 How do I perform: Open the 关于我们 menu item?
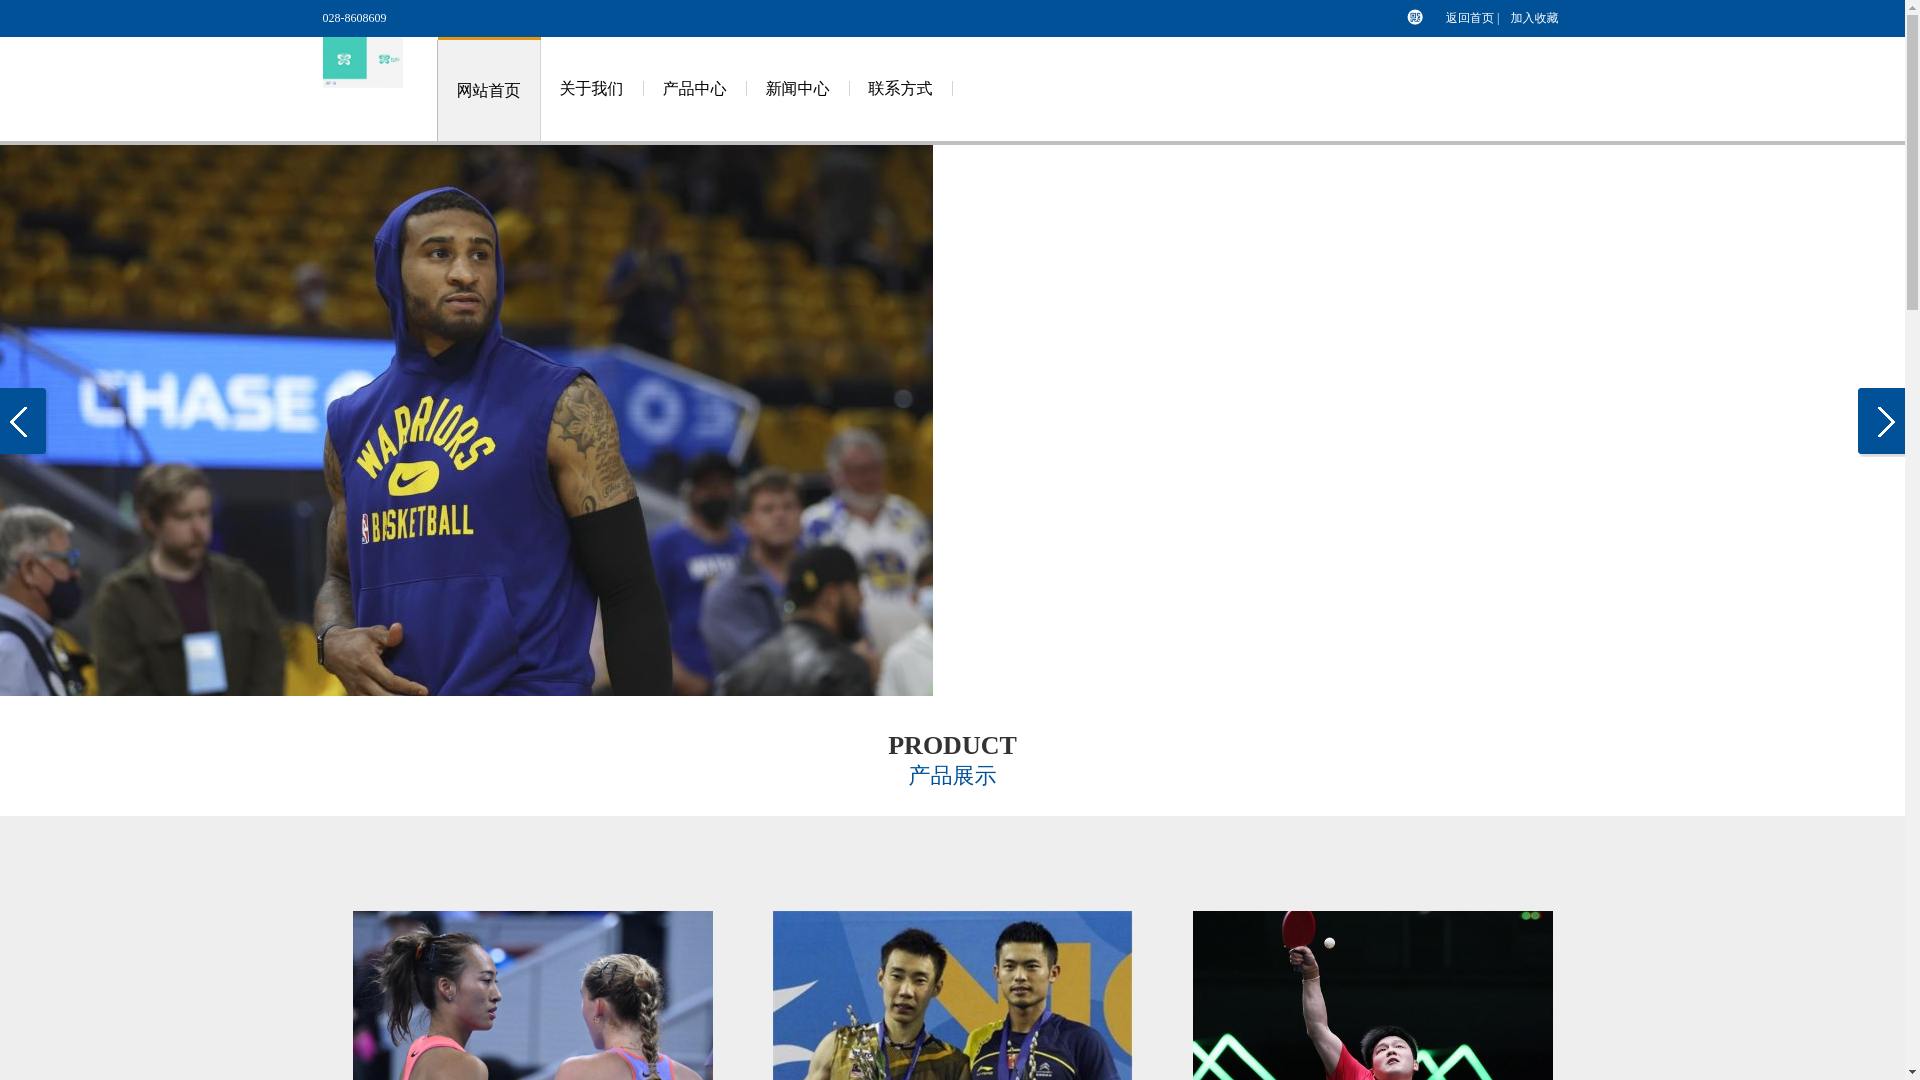591,89
